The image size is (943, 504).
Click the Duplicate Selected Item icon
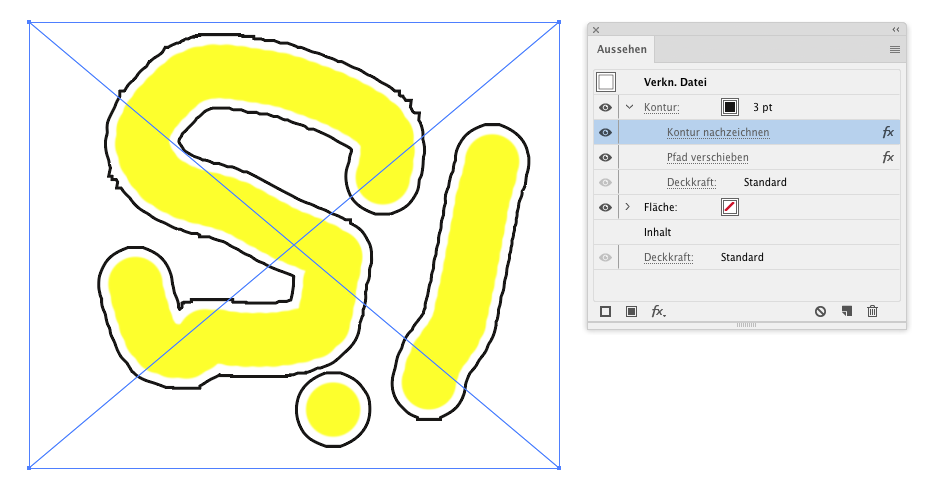847,311
